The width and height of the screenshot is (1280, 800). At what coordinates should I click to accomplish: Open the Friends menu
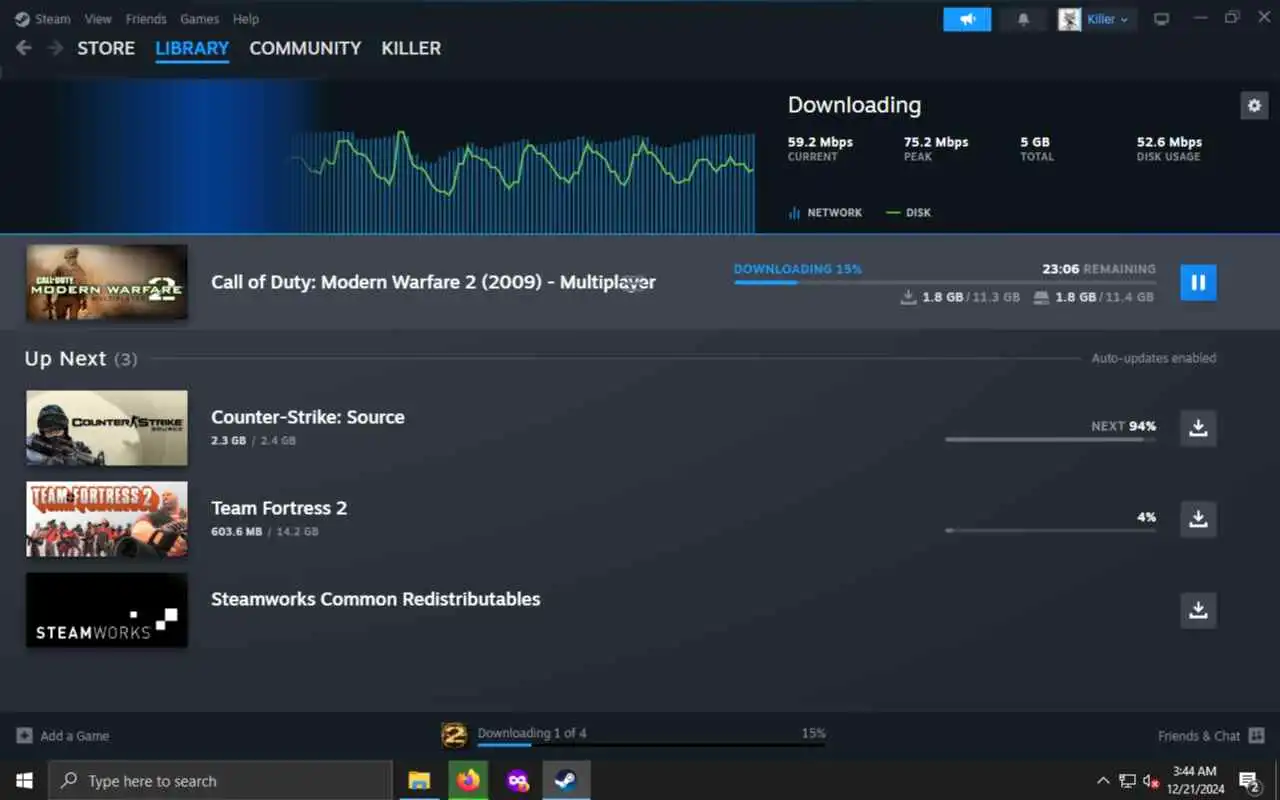click(146, 19)
